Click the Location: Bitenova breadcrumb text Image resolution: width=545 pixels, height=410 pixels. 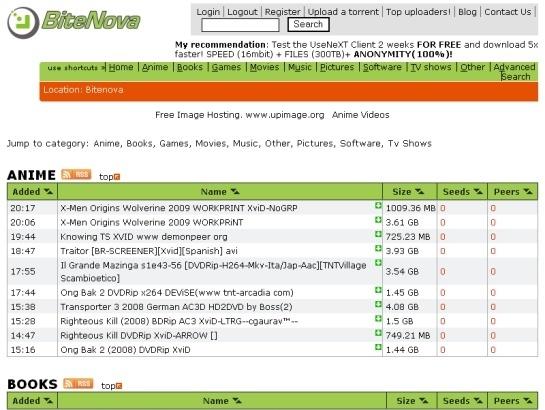pyautogui.click(x=83, y=90)
